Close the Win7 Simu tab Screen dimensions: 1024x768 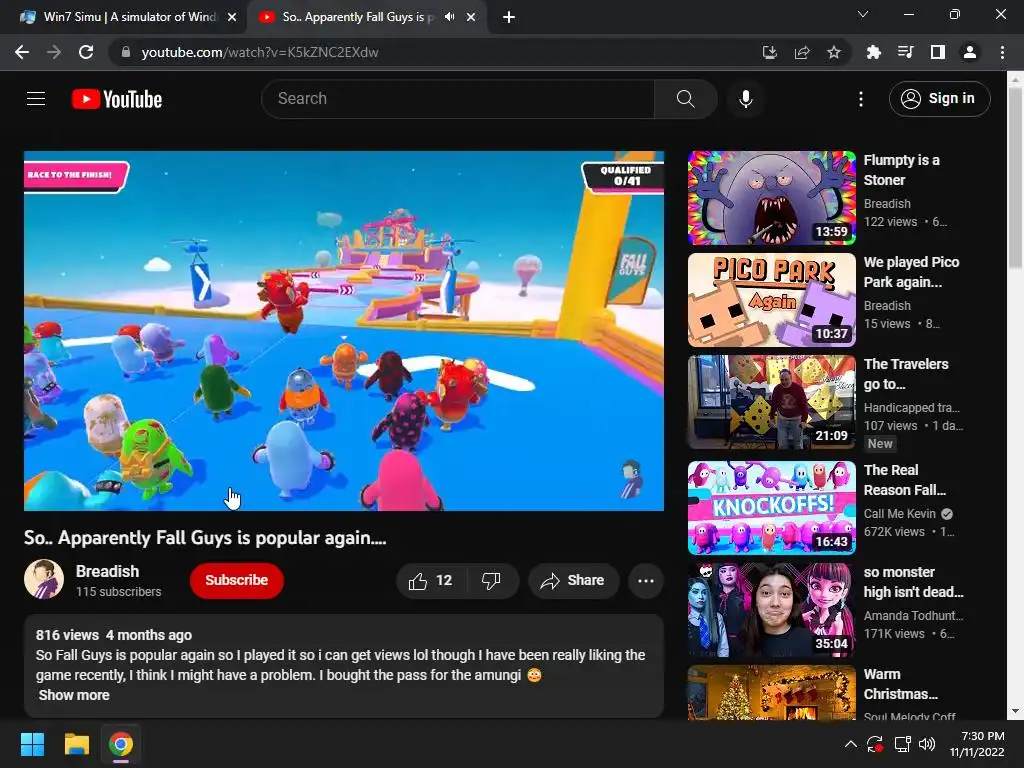coord(232,17)
